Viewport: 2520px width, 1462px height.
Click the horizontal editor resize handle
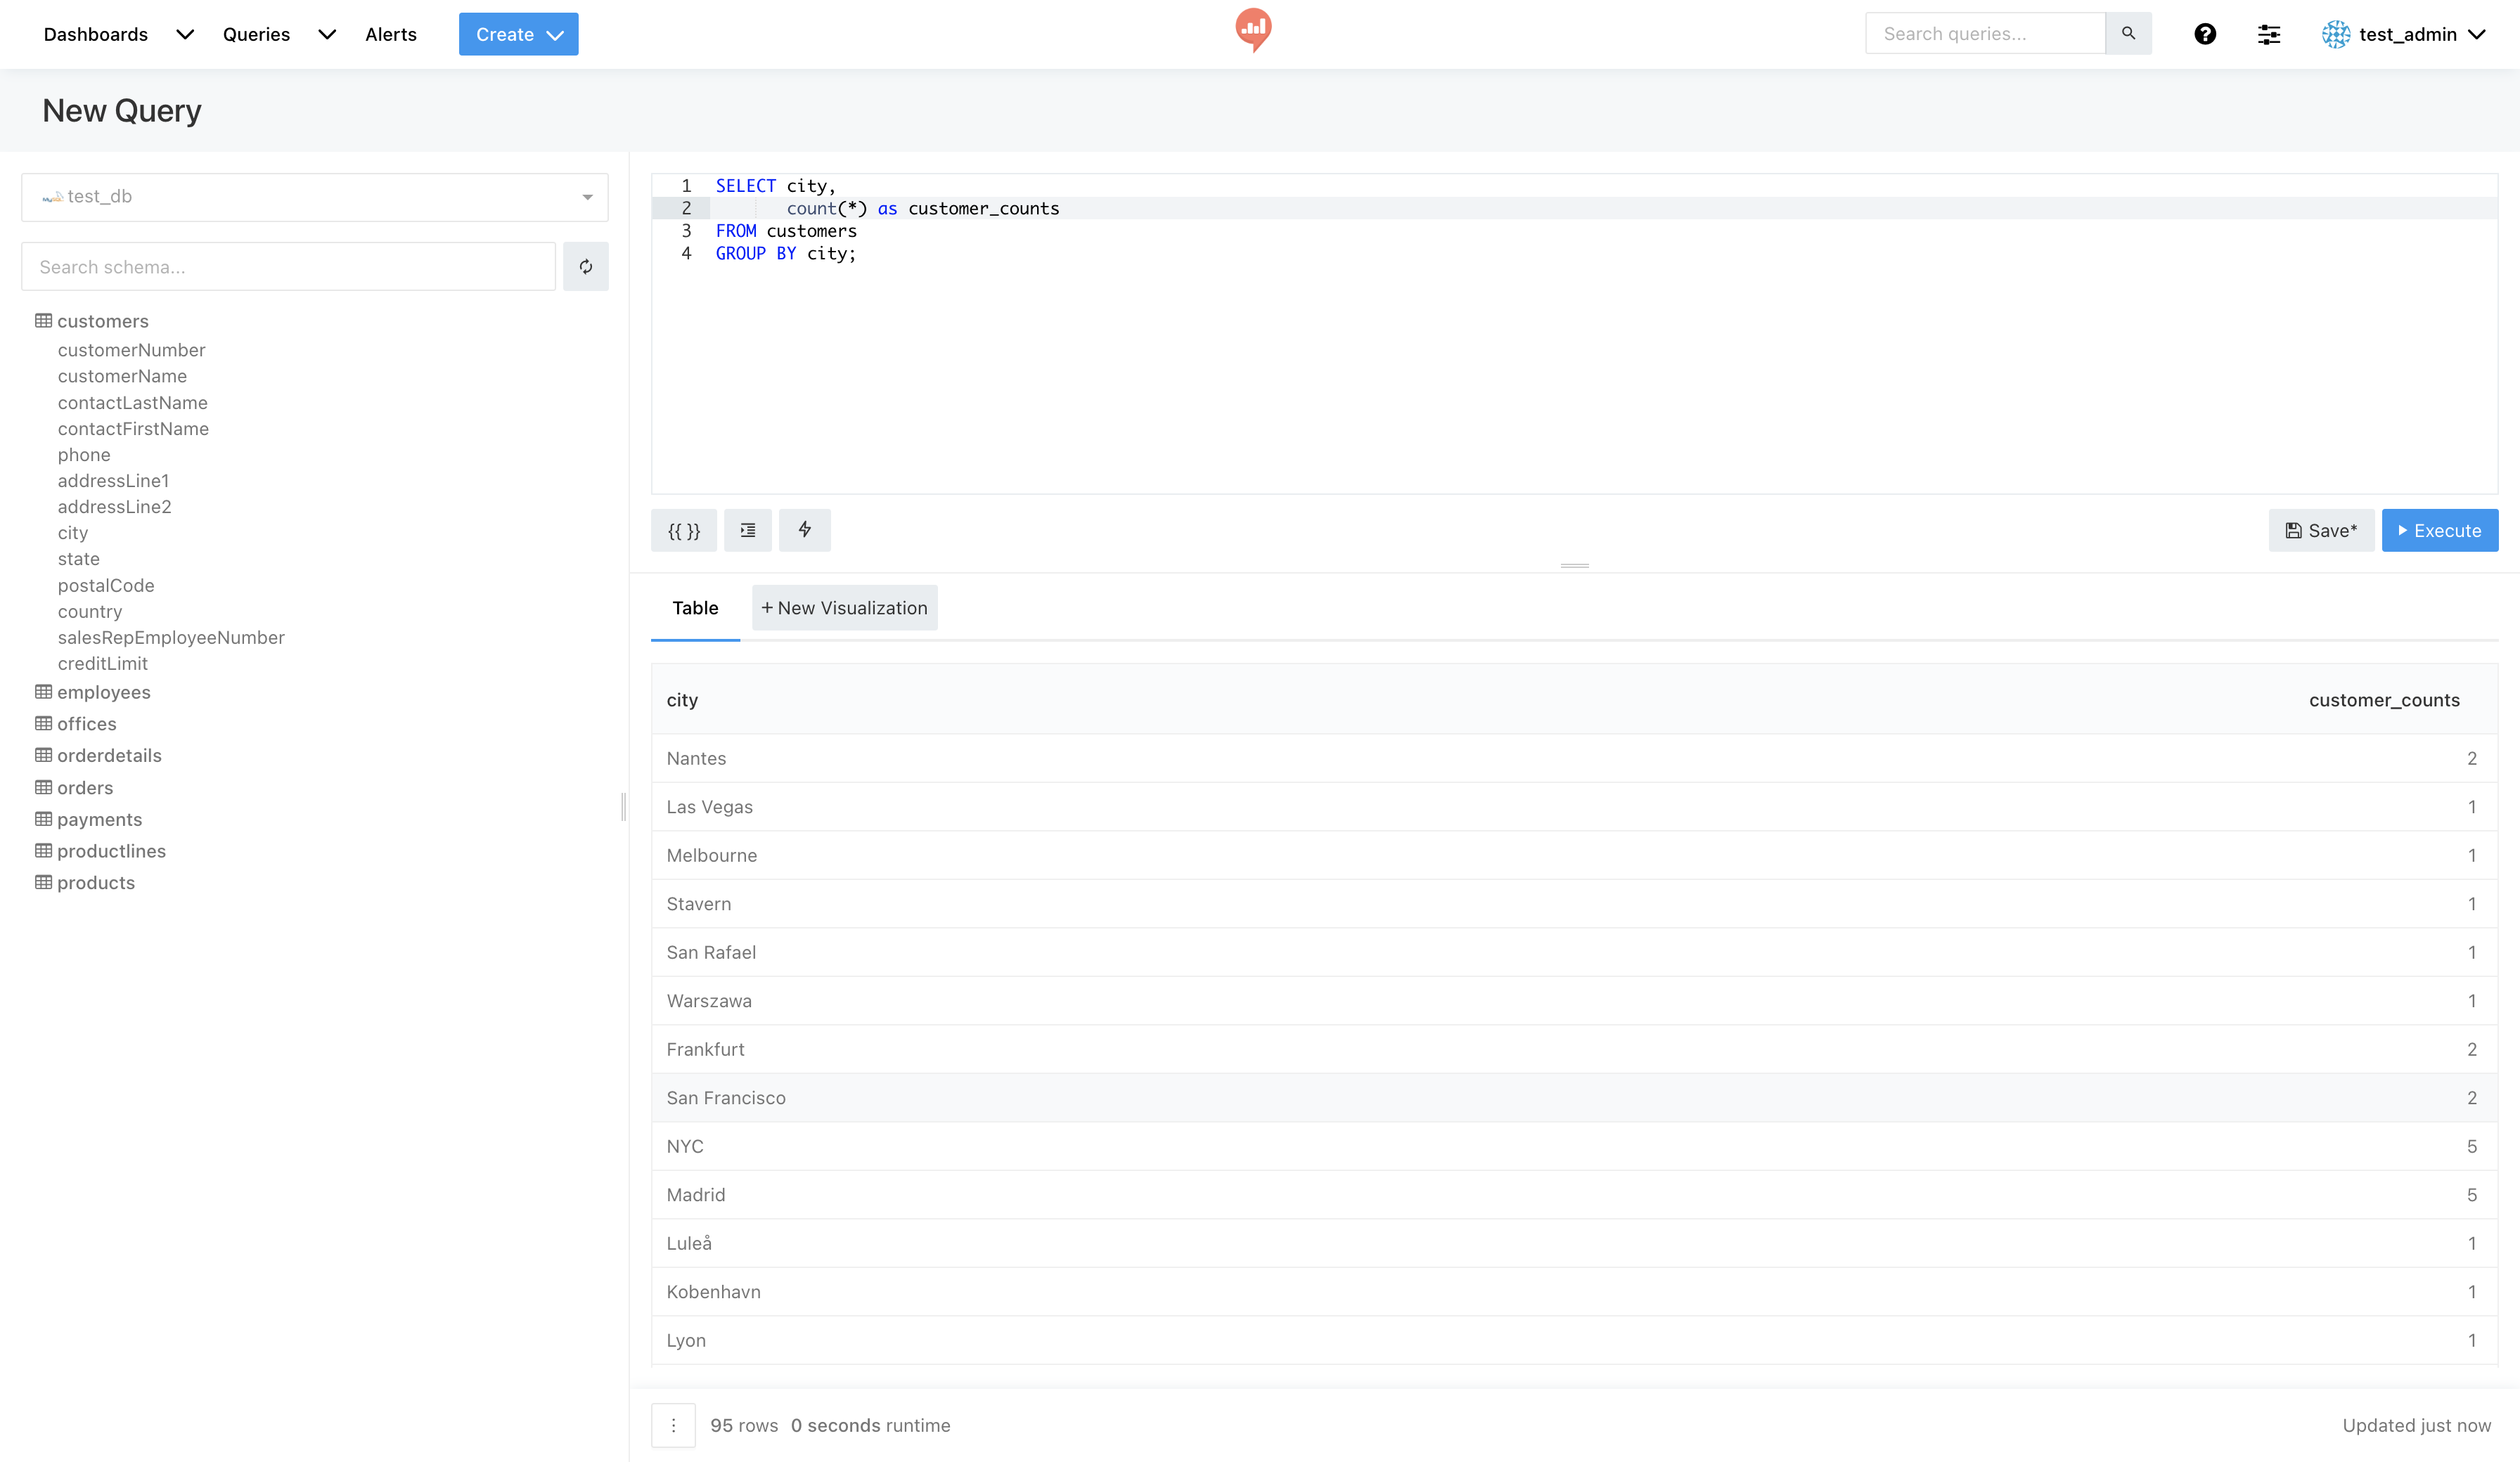pos(1574,566)
